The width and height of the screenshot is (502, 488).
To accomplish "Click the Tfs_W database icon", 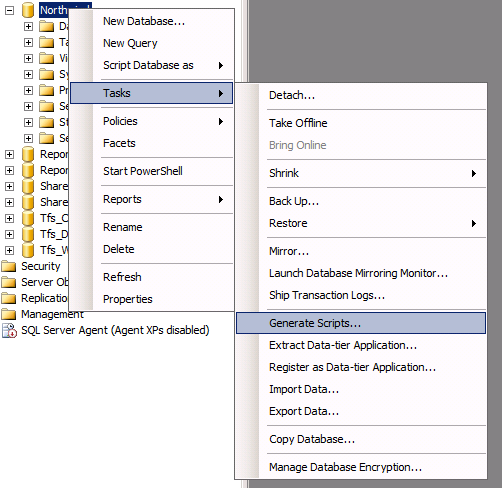I will click(x=28, y=250).
